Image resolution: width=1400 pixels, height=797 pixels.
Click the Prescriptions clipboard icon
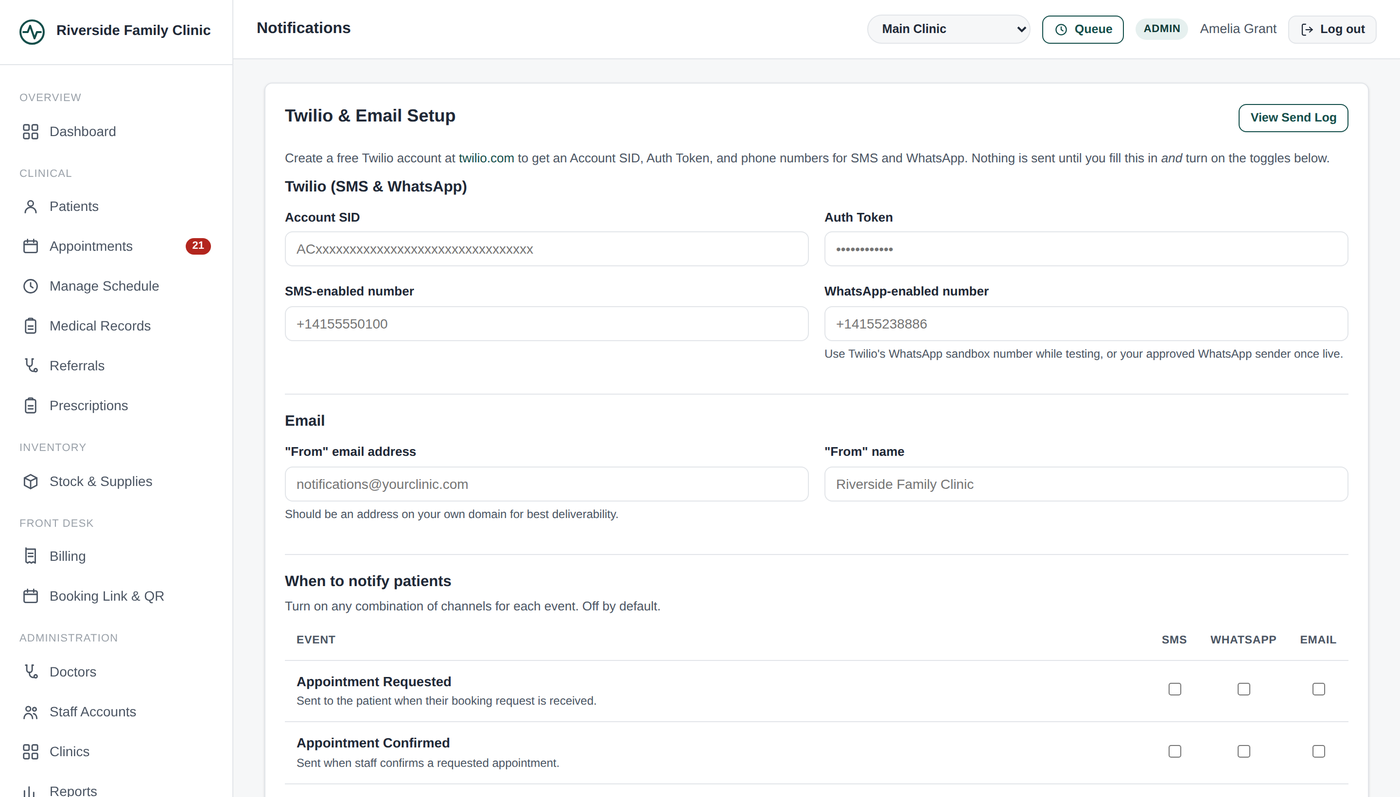tap(30, 406)
